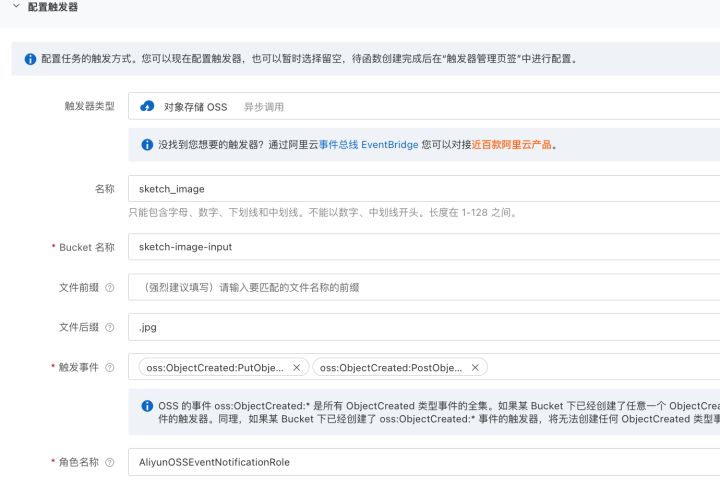Click the 文件后缀 field containing .jpg
This screenshot has height=487, width=720.
tap(424, 327)
